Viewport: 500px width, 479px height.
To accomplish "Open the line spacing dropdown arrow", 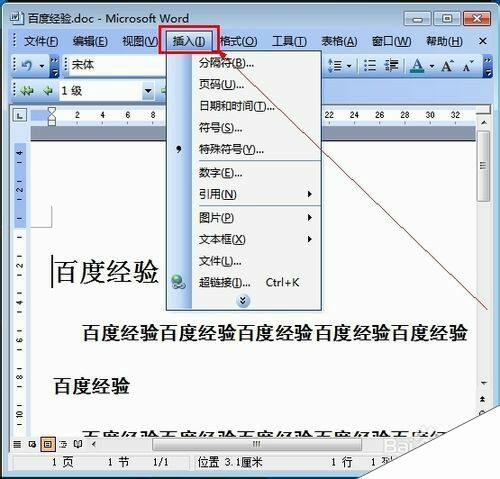I will coord(349,66).
